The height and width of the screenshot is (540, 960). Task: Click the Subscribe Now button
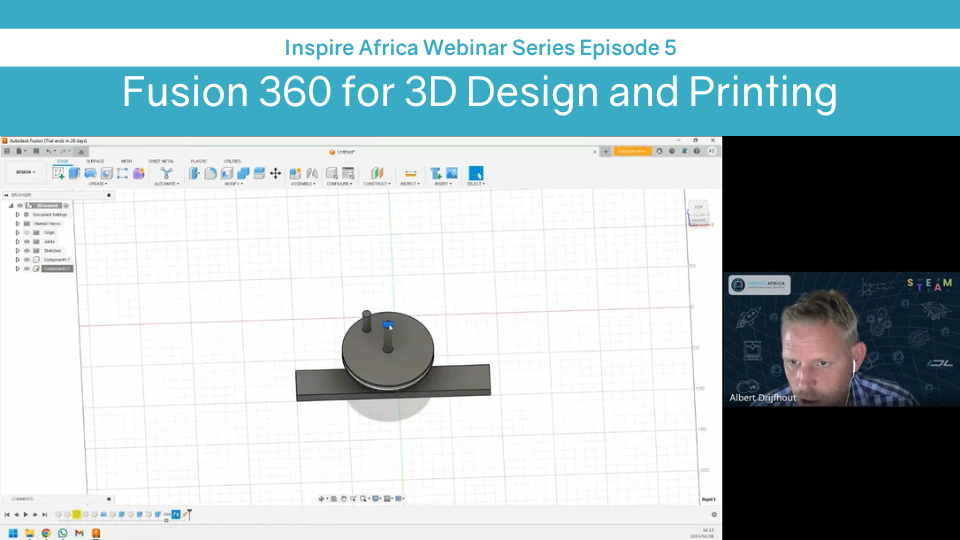tap(632, 151)
